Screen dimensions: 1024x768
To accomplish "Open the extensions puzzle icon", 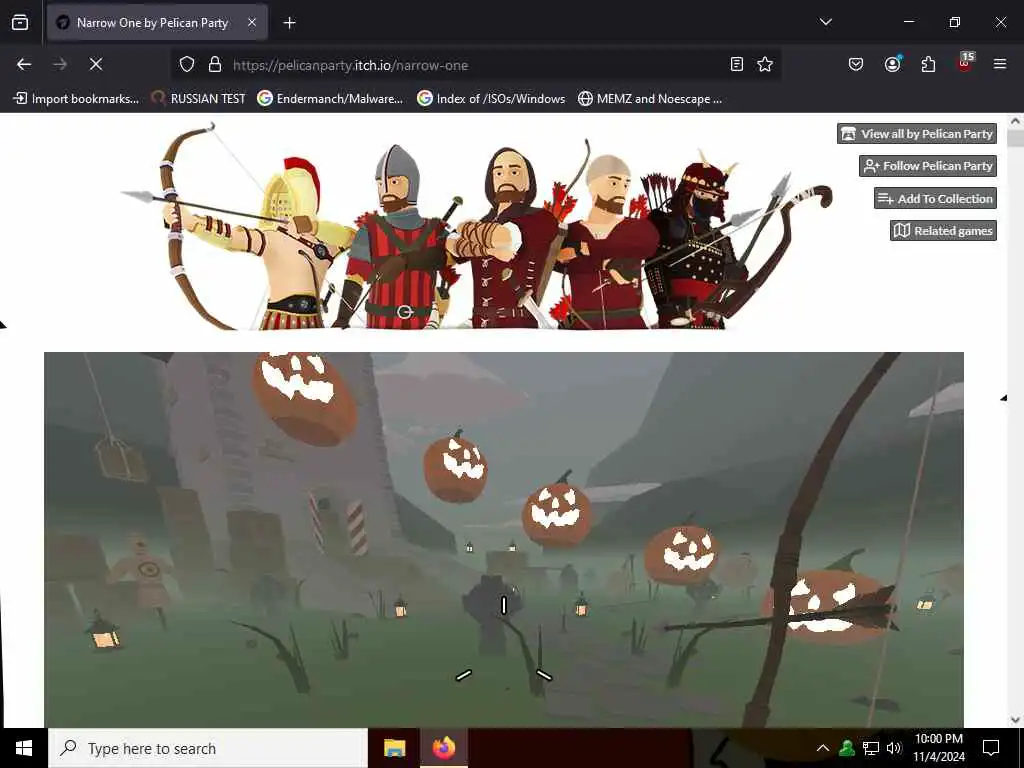I will [928, 64].
